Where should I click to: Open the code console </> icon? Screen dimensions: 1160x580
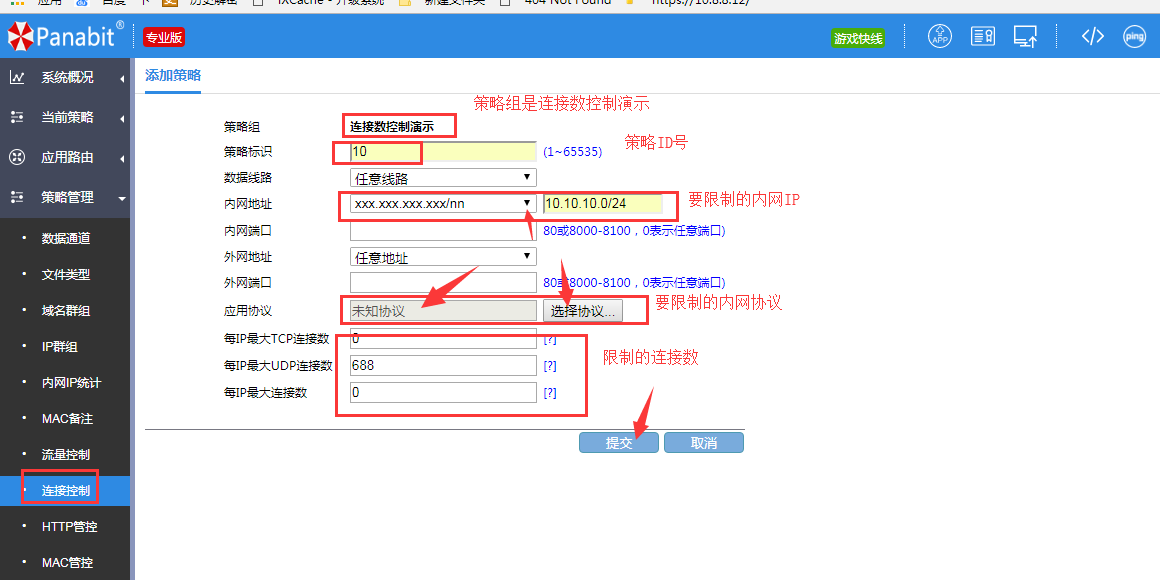(1092, 37)
